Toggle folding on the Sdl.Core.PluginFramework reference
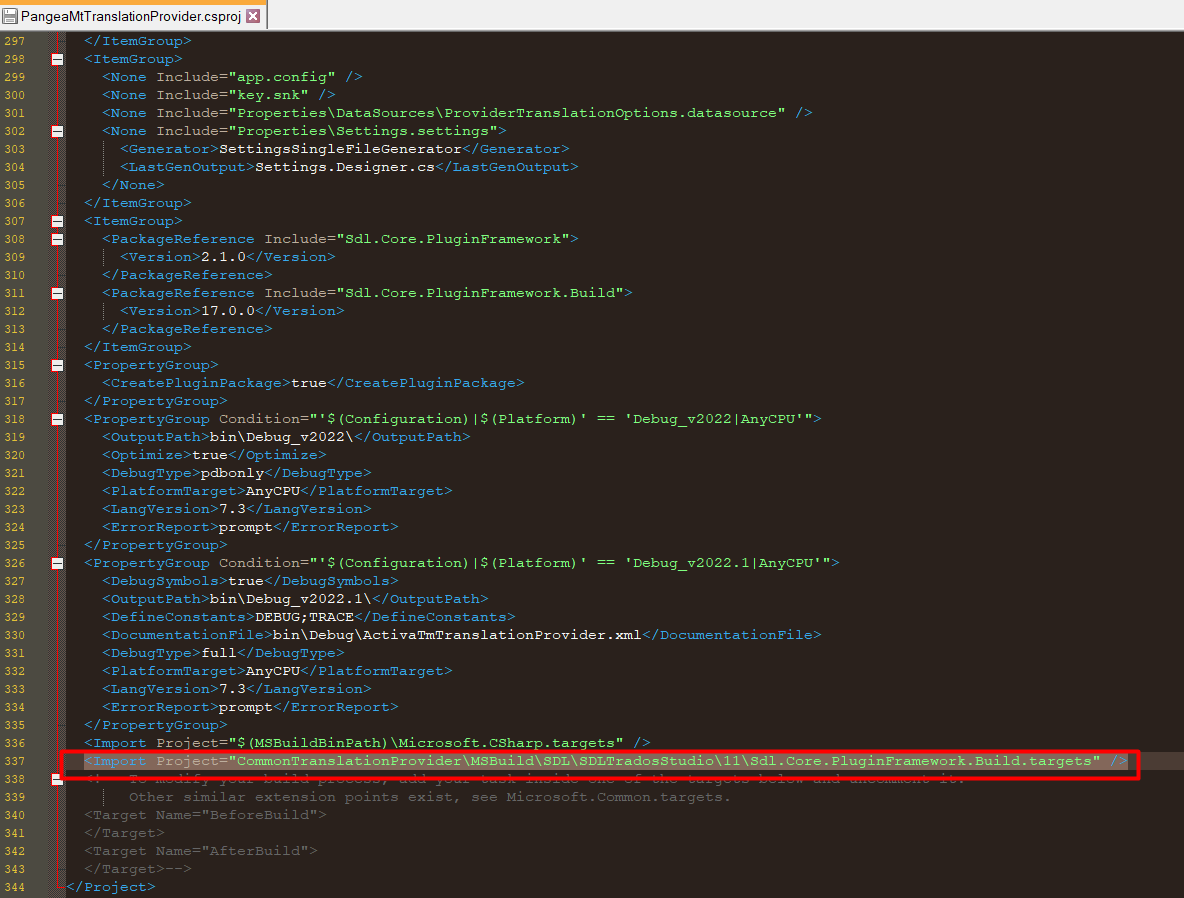 (x=57, y=238)
